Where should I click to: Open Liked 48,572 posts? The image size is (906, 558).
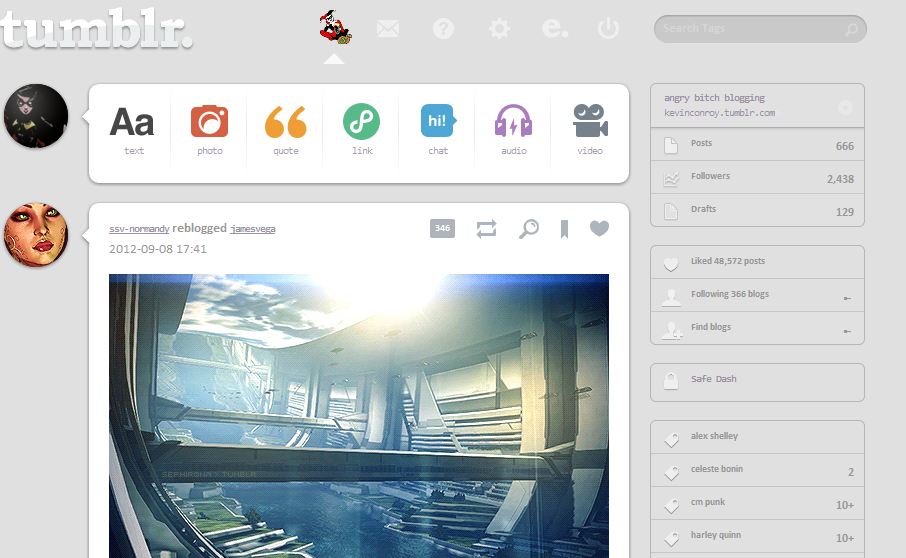point(758,262)
